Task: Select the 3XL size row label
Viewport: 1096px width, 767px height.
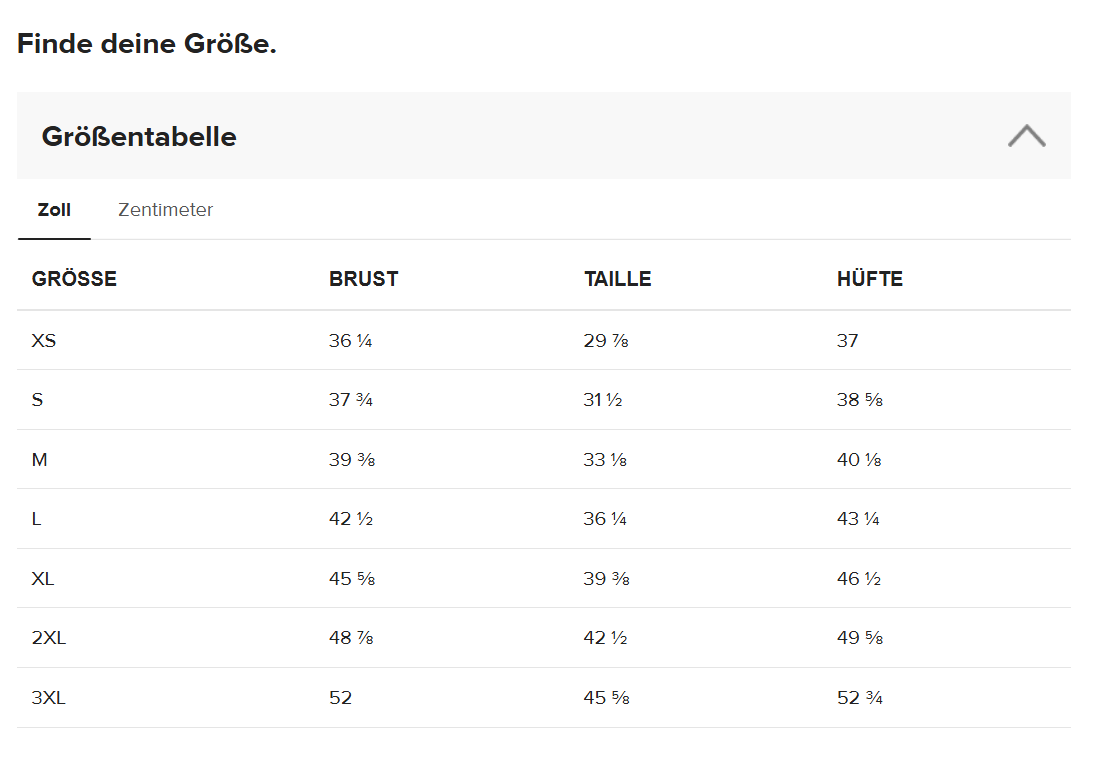Action: [48, 698]
